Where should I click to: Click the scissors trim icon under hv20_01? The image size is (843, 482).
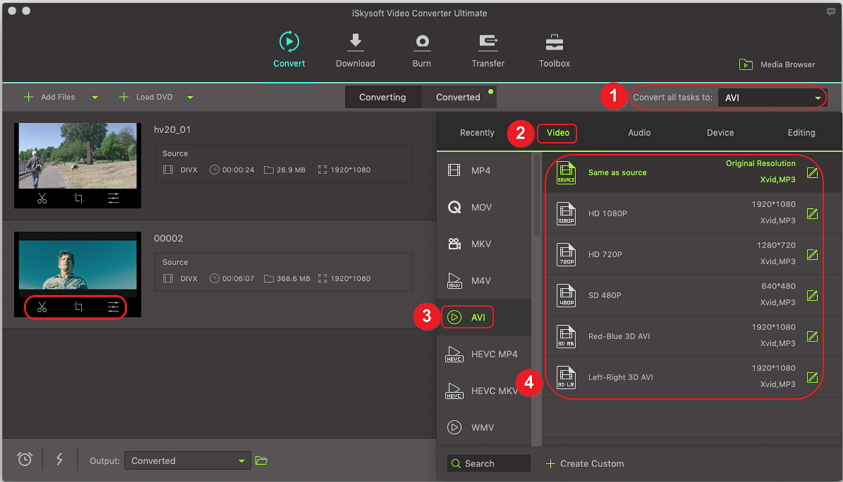[42, 199]
